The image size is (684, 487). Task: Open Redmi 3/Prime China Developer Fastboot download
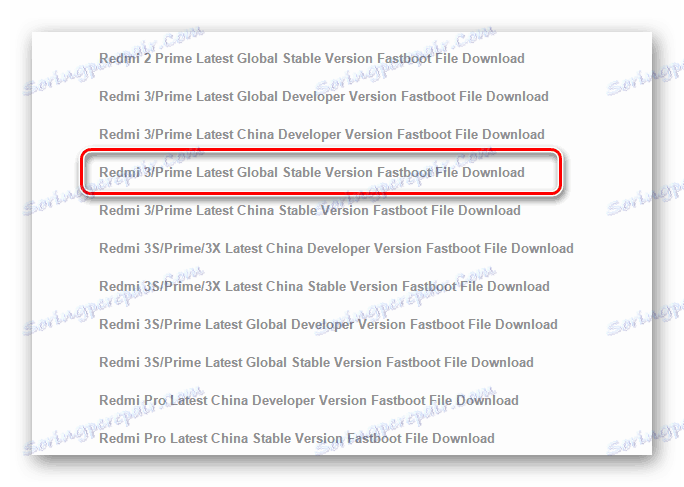tap(321, 134)
